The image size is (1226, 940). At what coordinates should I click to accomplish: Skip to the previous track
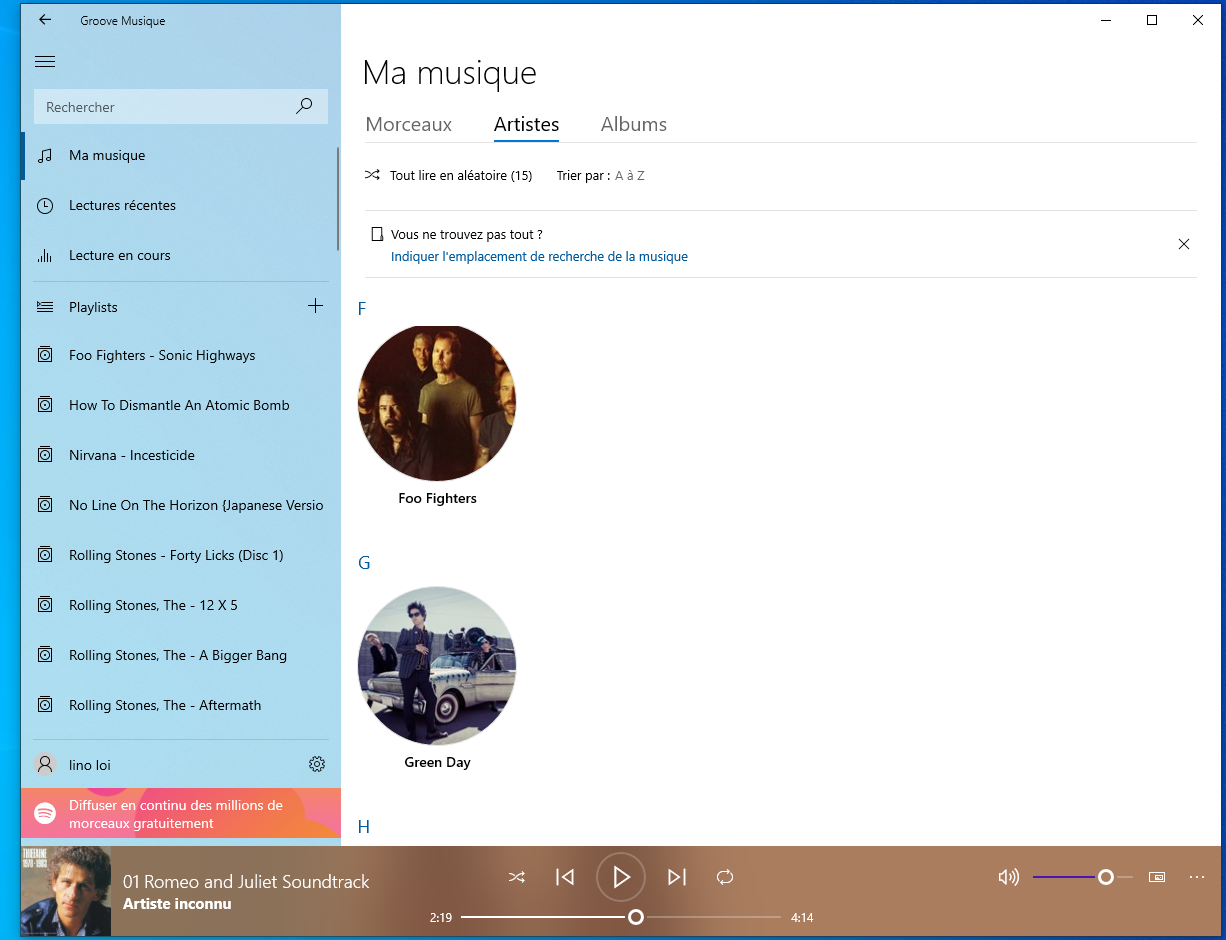tap(565, 877)
